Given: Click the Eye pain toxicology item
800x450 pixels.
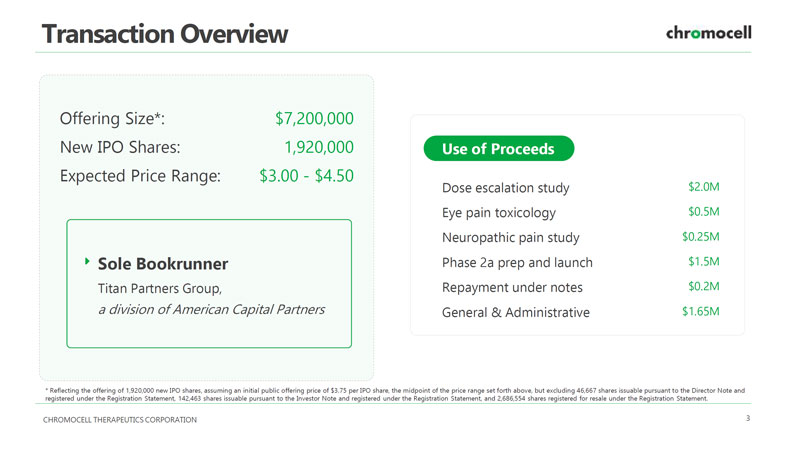Looking at the screenshot, I should point(498,213).
